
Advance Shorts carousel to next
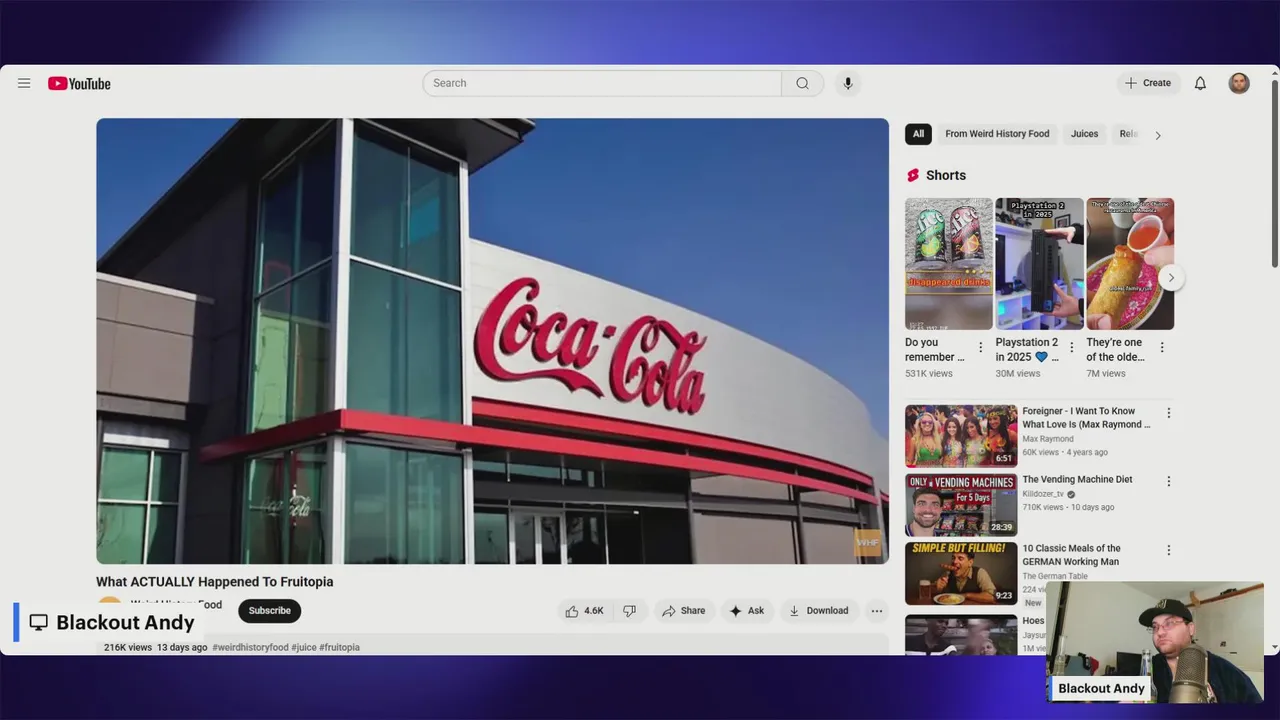tap(1171, 278)
